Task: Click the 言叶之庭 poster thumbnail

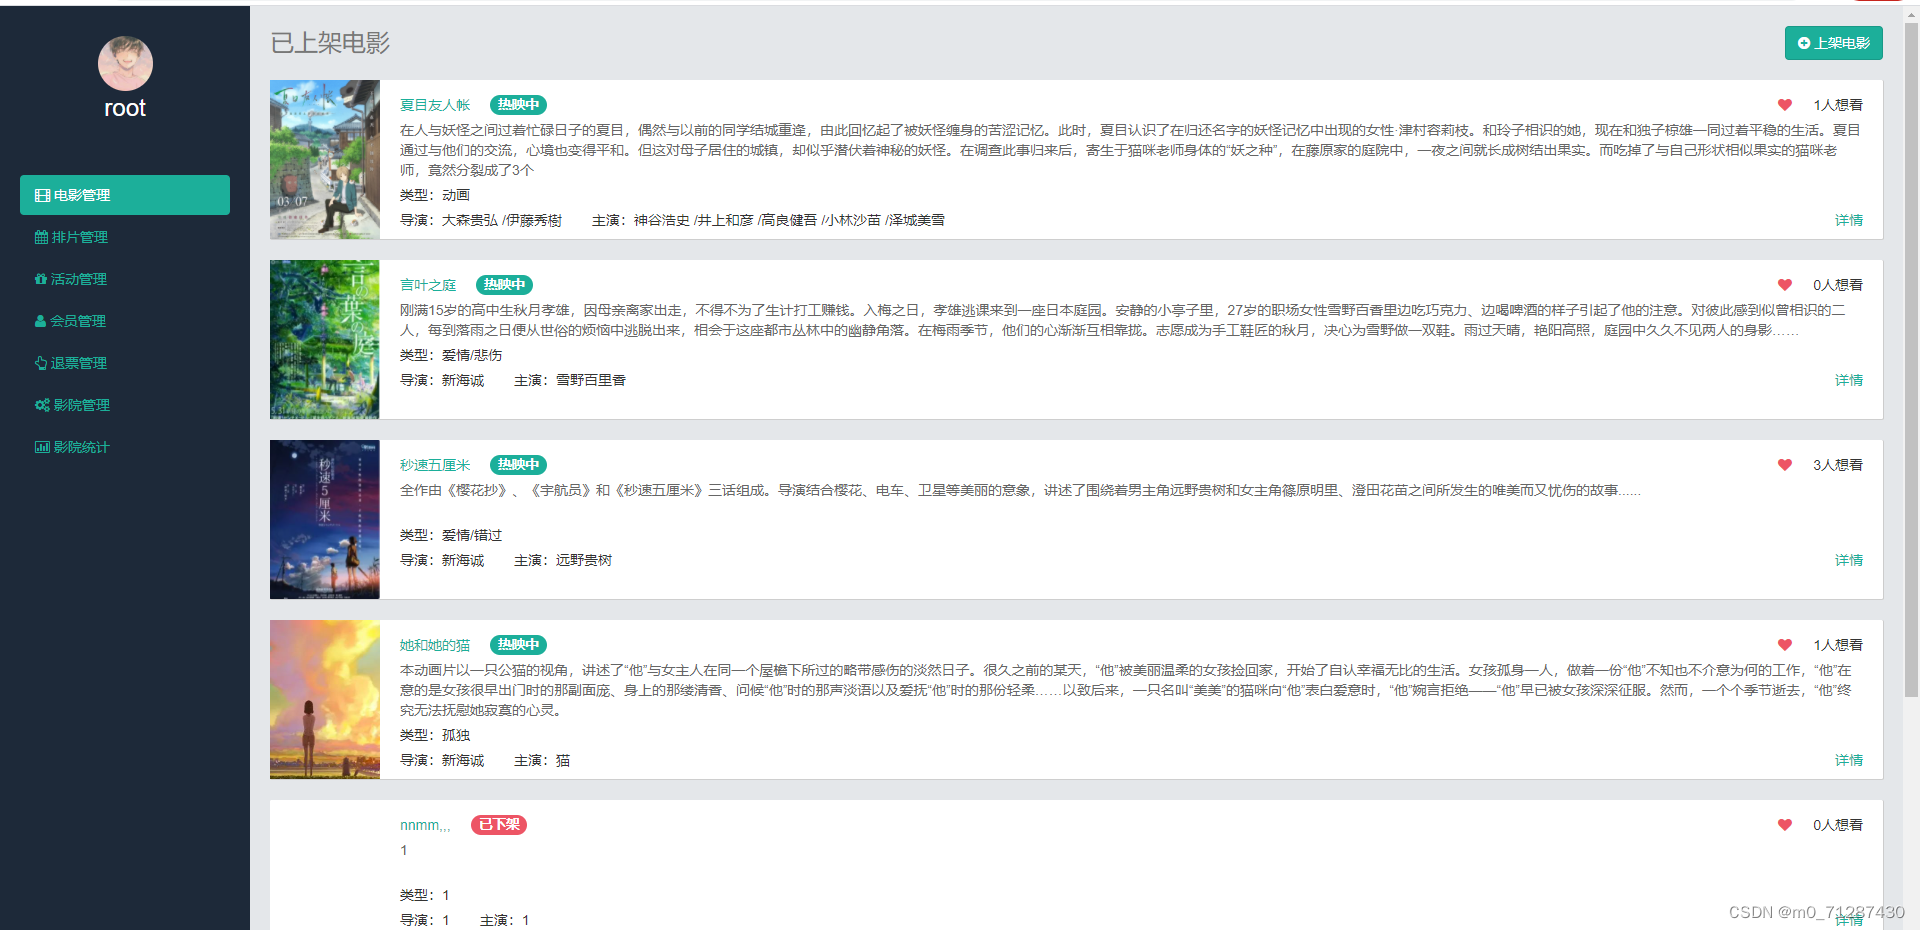Action: 324,339
